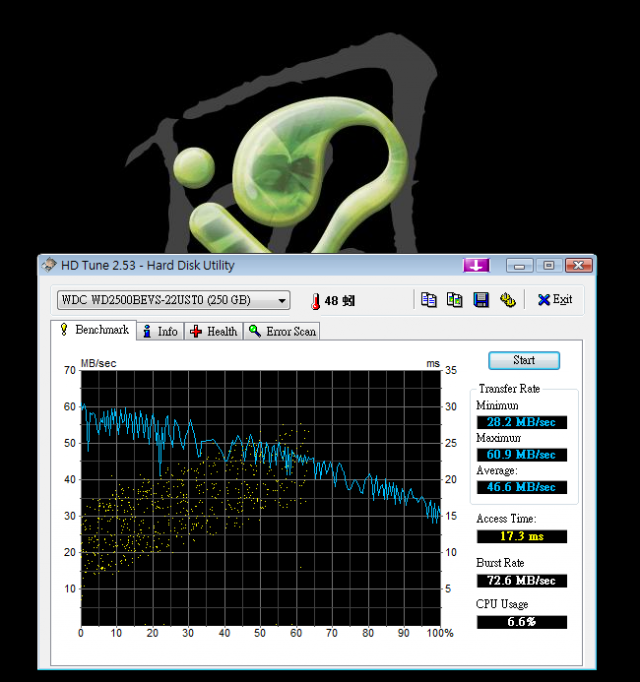Switch to the Error Scan tab
Image resolution: width=640 pixels, height=682 pixels.
pyautogui.click(x=282, y=331)
